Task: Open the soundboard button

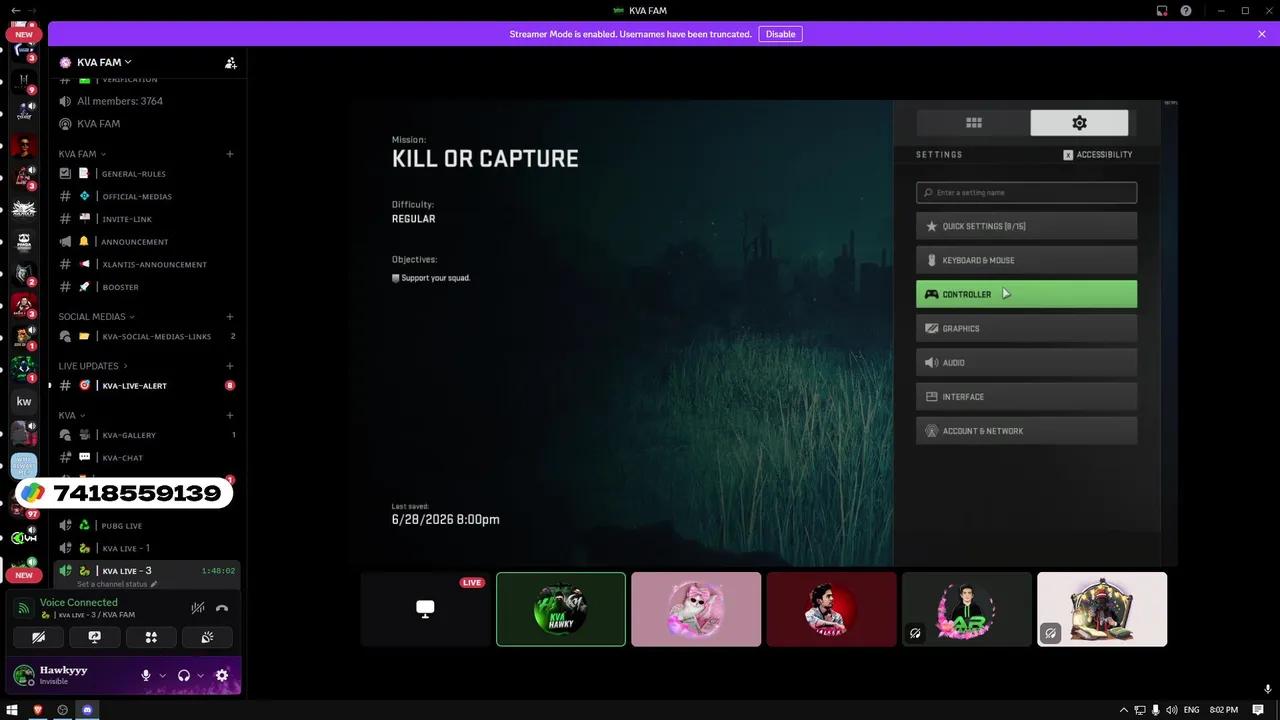Action: pyautogui.click(x=207, y=637)
